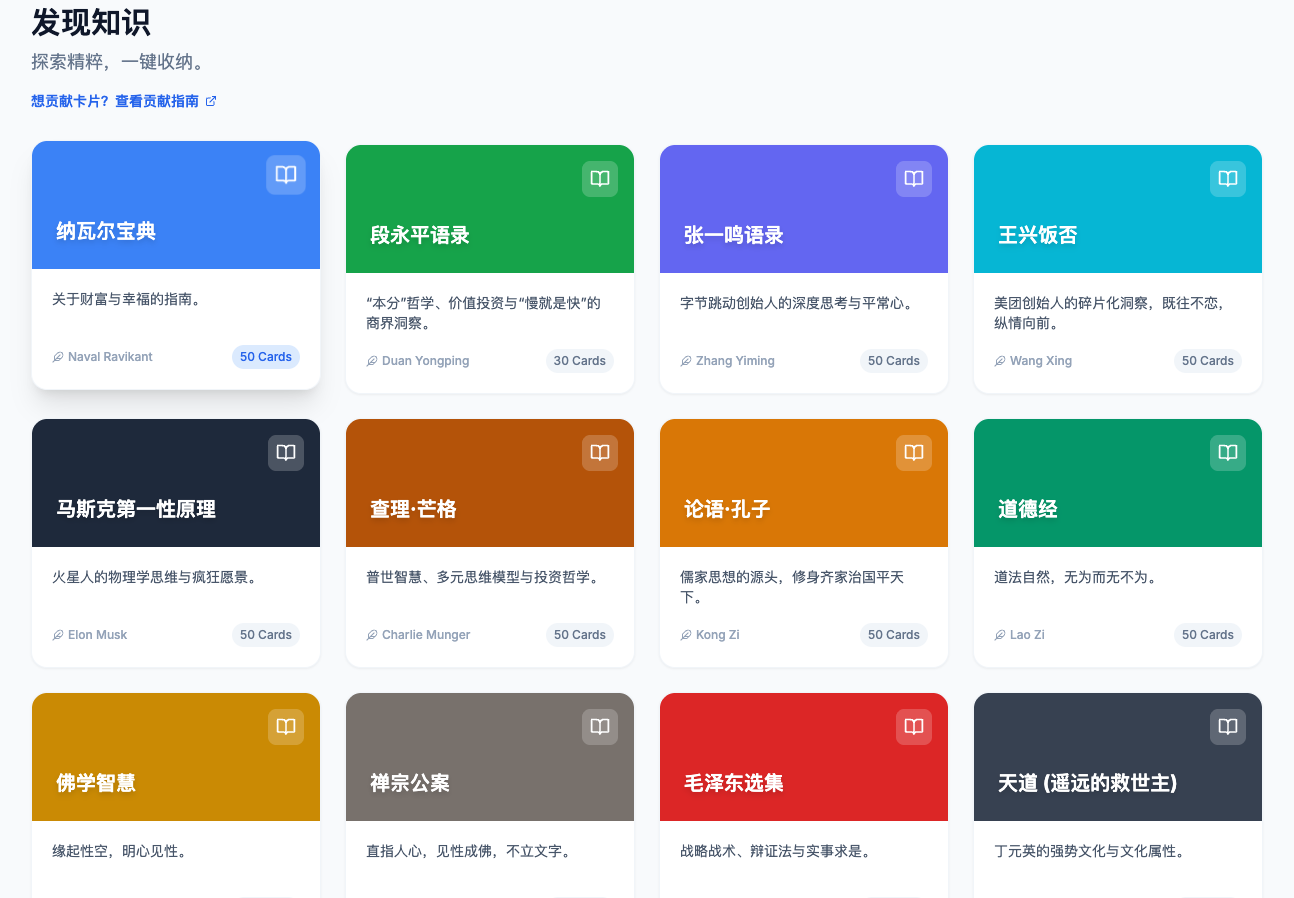
Task: Open the 马斯克第一性原理 card title
Action: click(x=136, y=509)
